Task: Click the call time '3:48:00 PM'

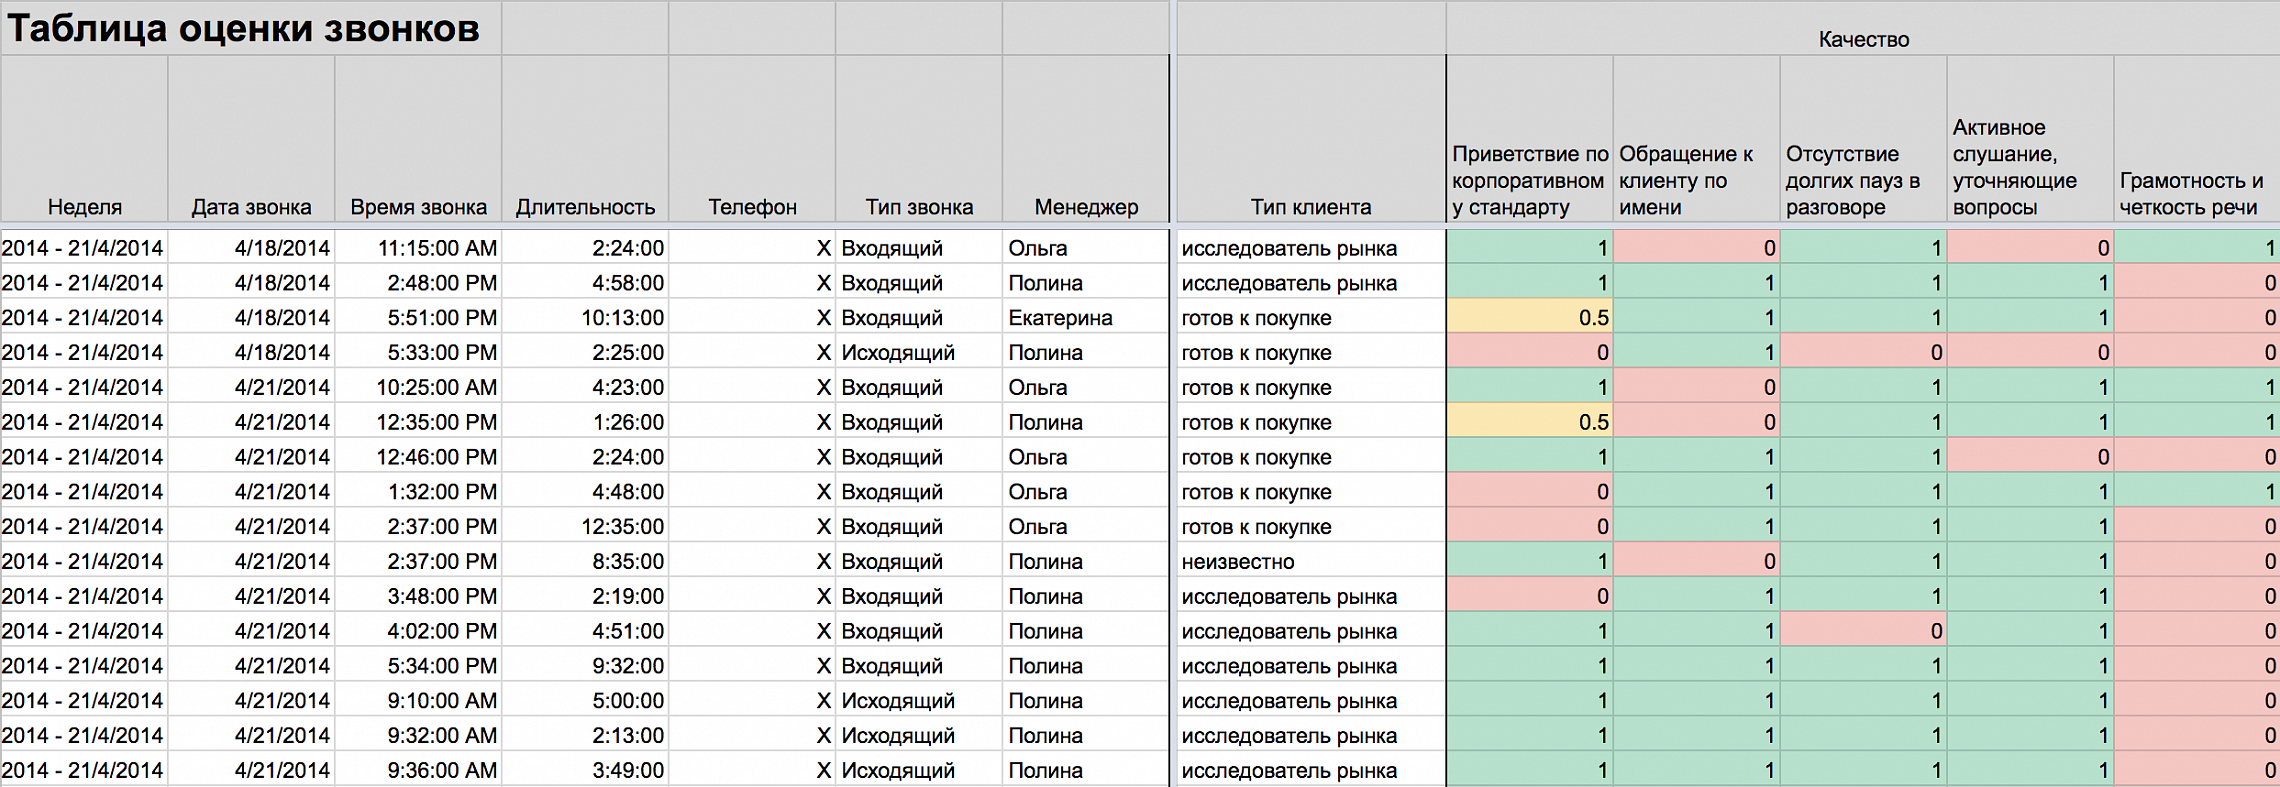Action: pyautogui.click(x=418, y=596)
